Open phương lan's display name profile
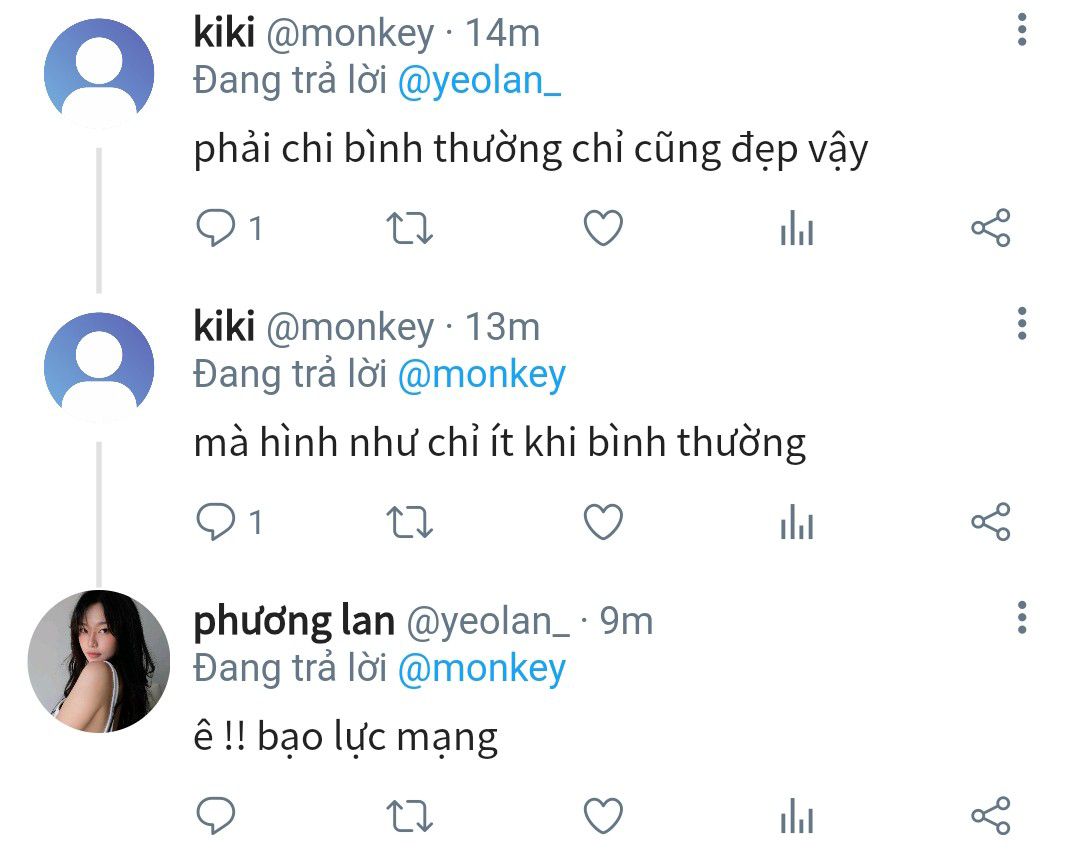The width and height of the screenshot is (1080, 858). (294, 620)
